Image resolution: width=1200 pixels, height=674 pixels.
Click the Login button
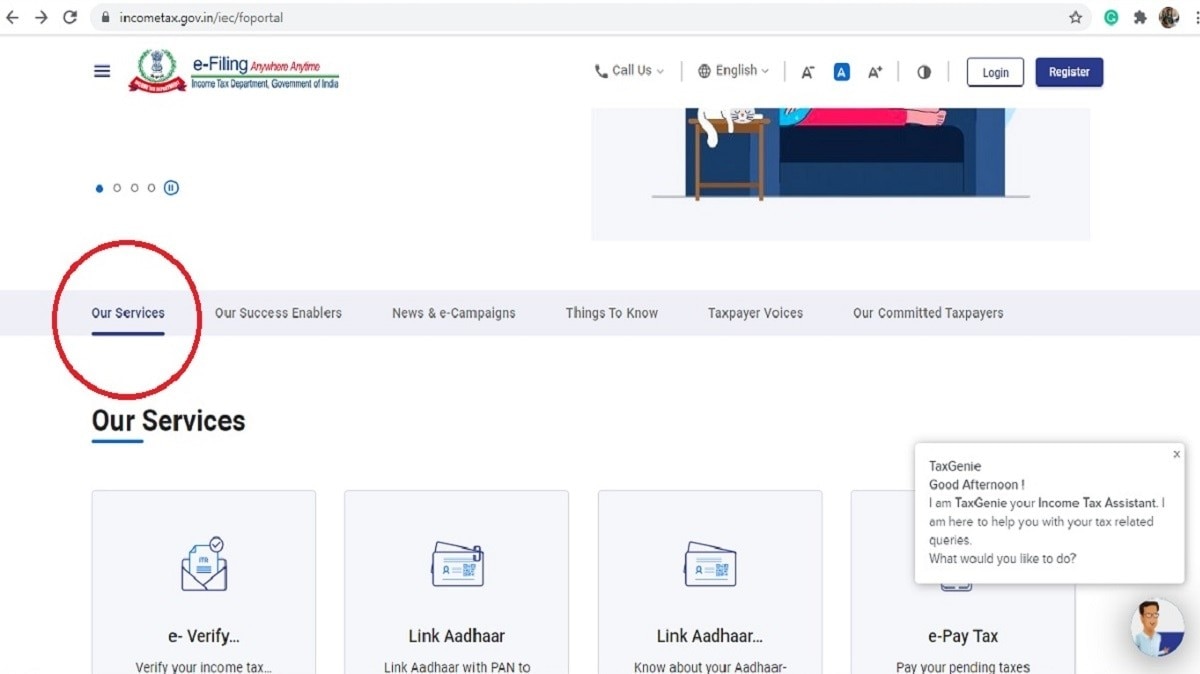pos(995,71)
